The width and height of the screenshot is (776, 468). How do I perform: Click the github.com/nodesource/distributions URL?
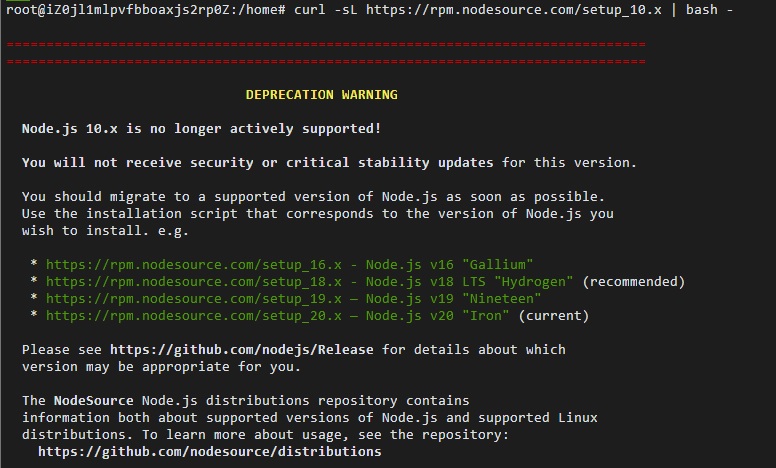(210, 452)
